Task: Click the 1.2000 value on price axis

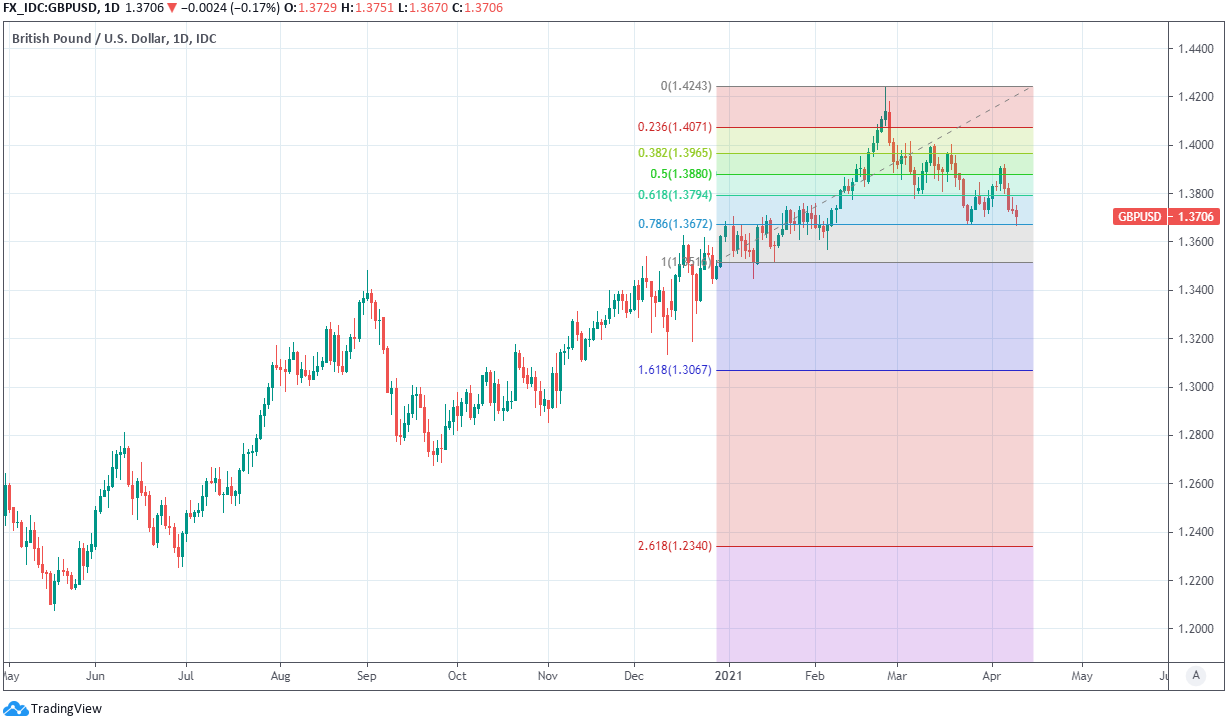Action: pyautogui.click(x=1195, y=629)
